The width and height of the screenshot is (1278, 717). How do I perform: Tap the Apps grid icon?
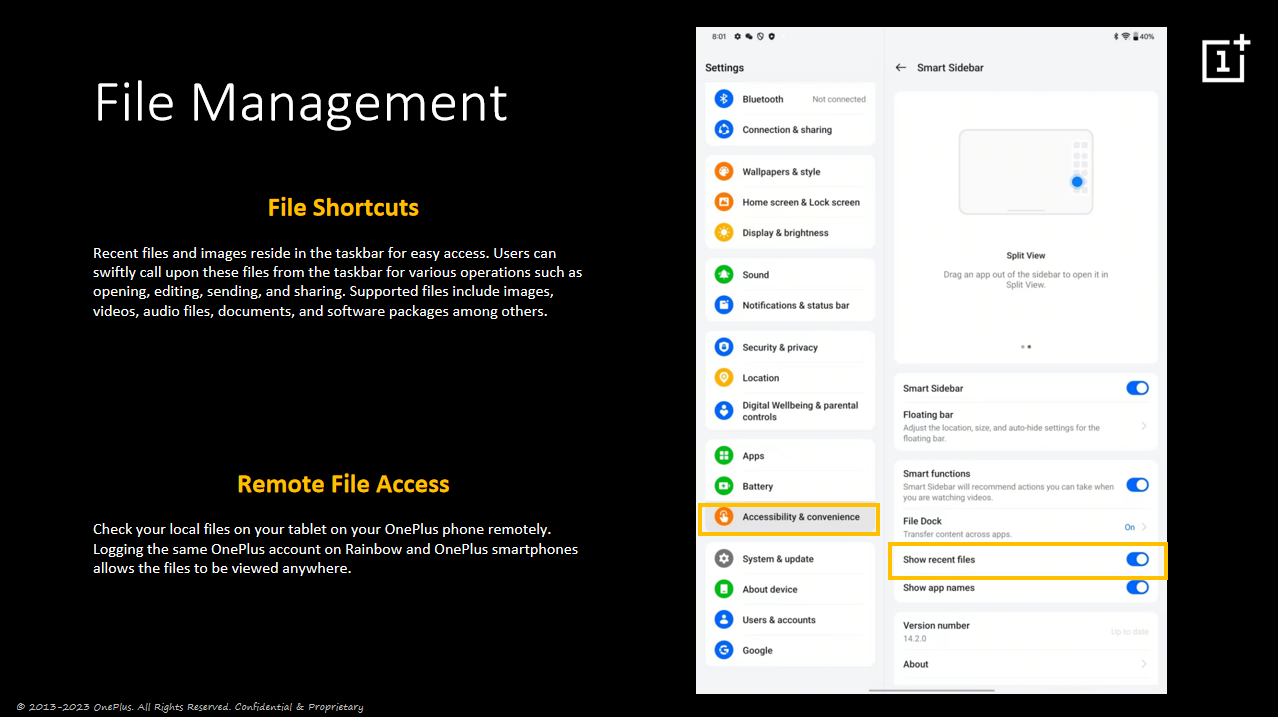point(724,456)
